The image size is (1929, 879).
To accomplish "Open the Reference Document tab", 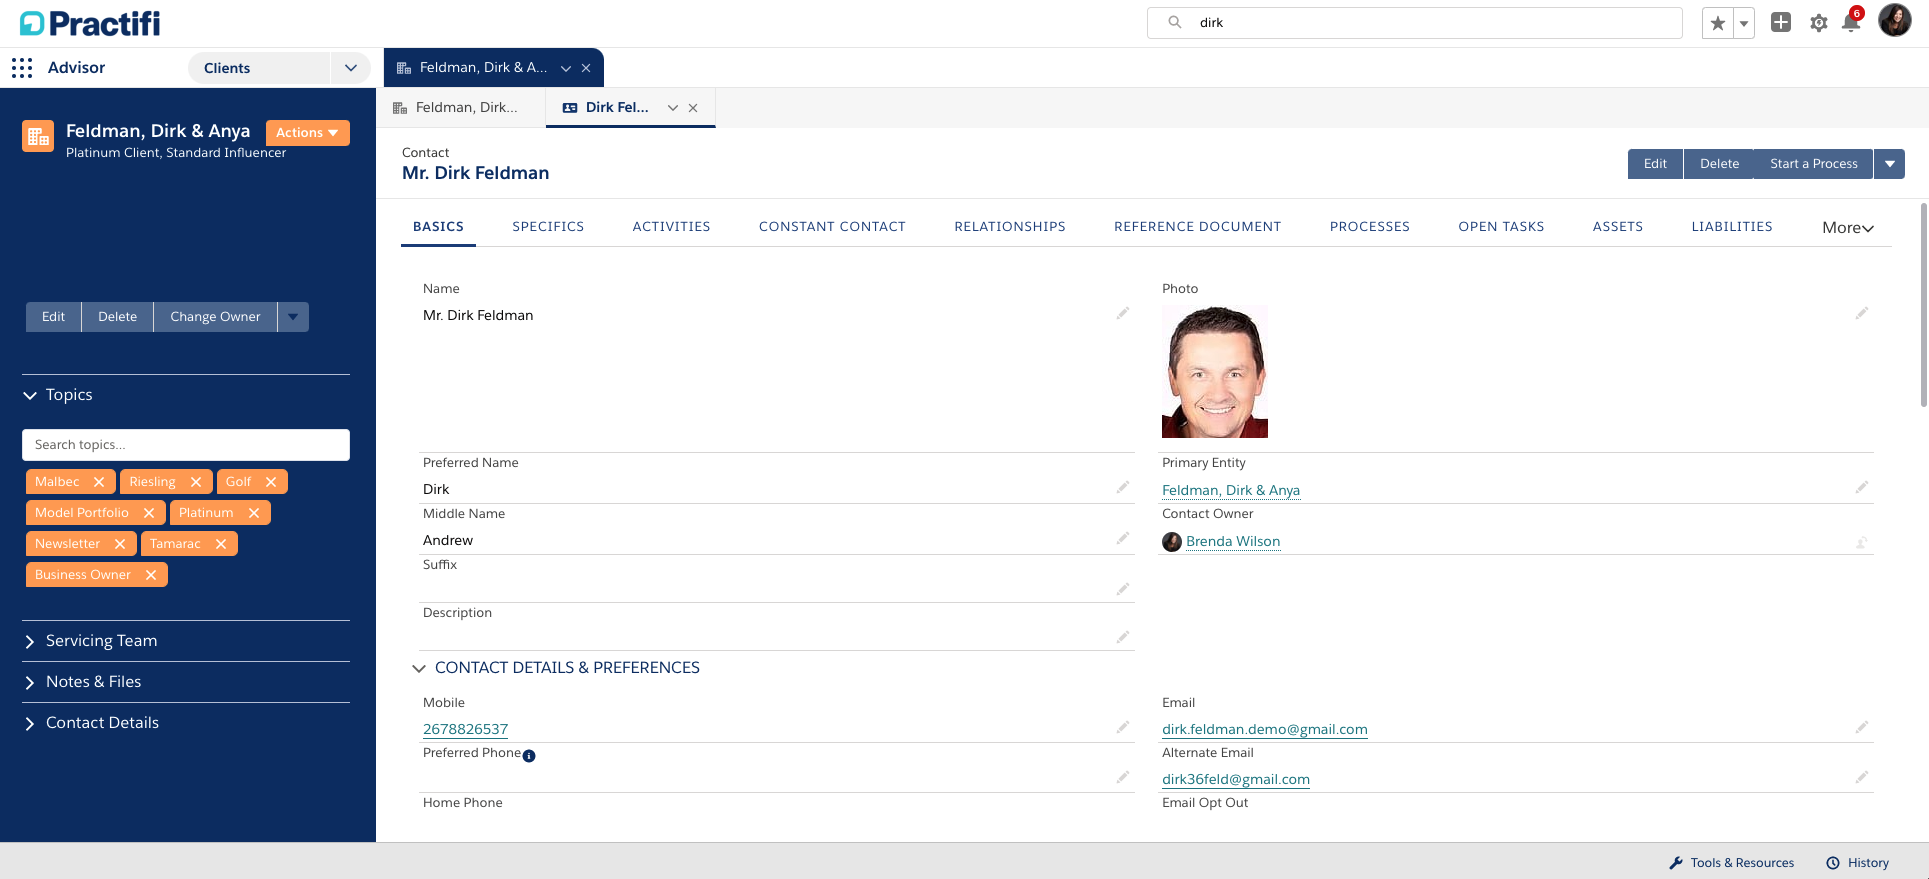I will pos(1197,227).
